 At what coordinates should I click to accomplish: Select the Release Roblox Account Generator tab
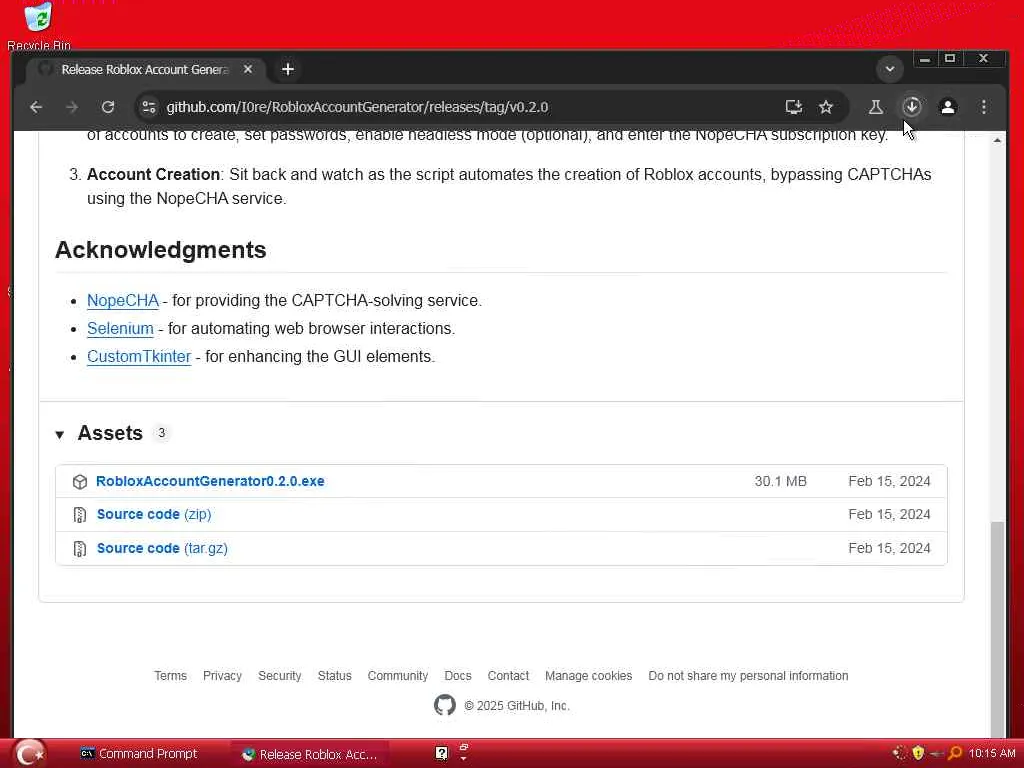pos(145,70)
